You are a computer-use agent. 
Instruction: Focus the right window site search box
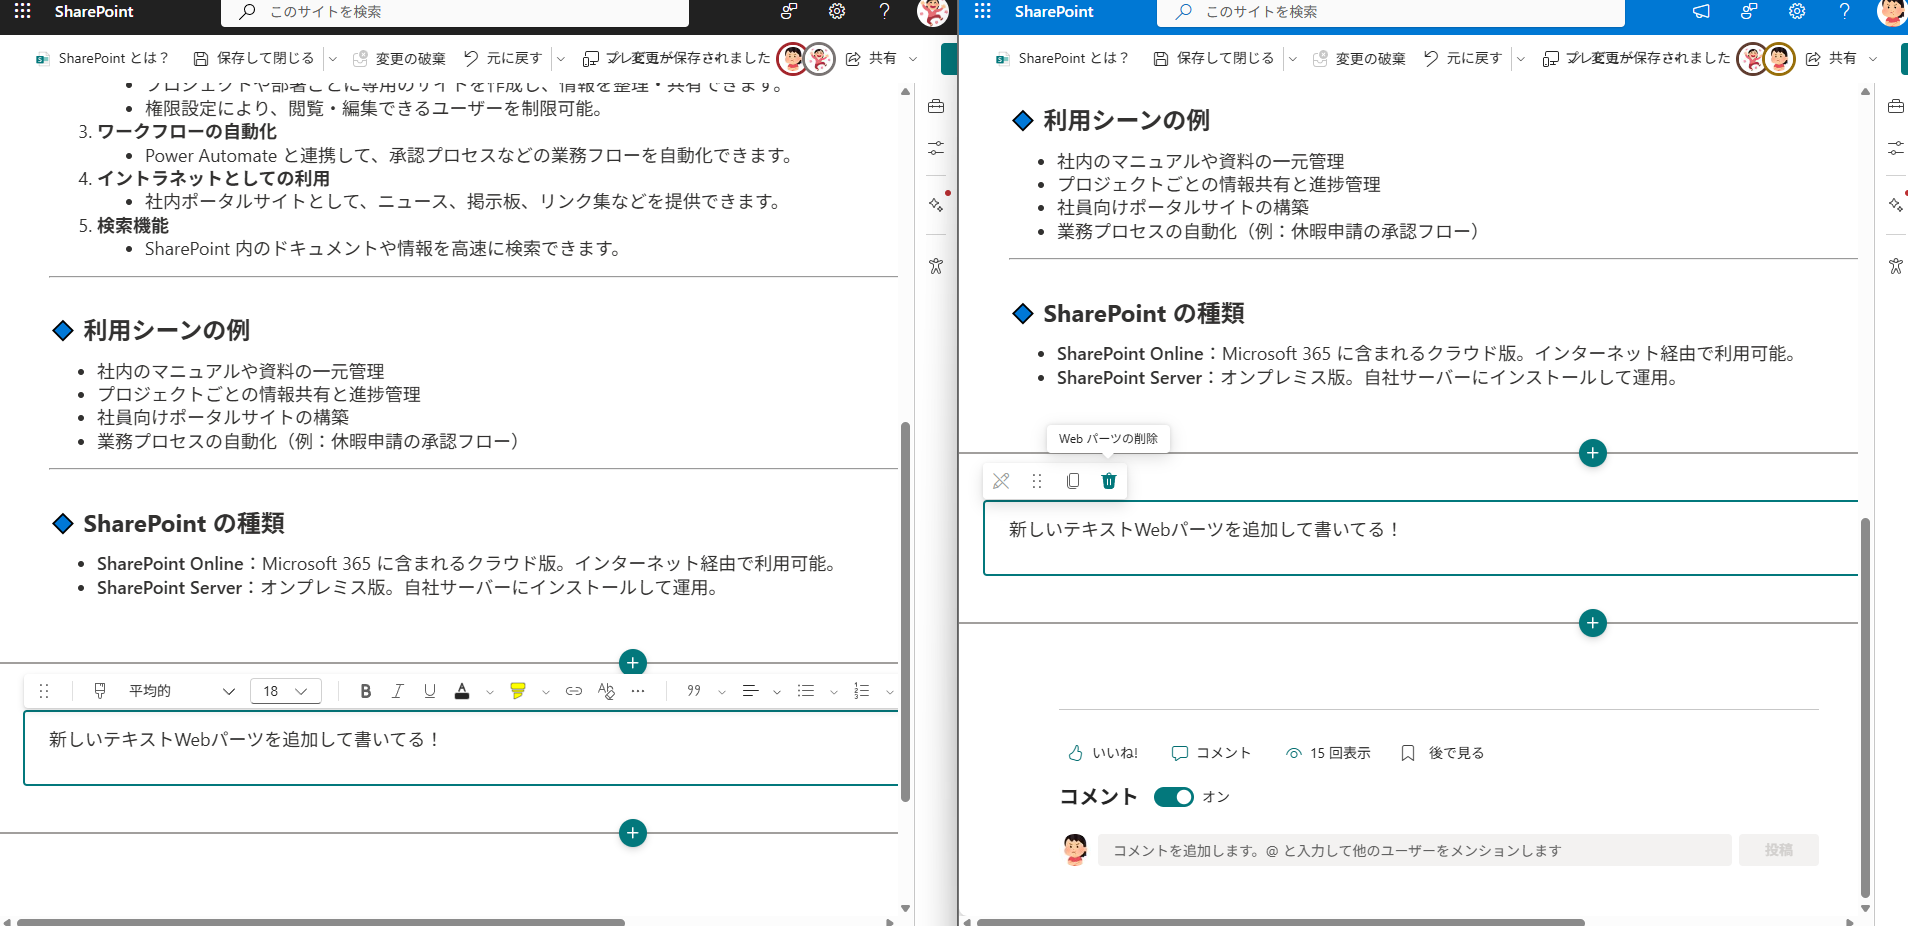point(1390,12)
